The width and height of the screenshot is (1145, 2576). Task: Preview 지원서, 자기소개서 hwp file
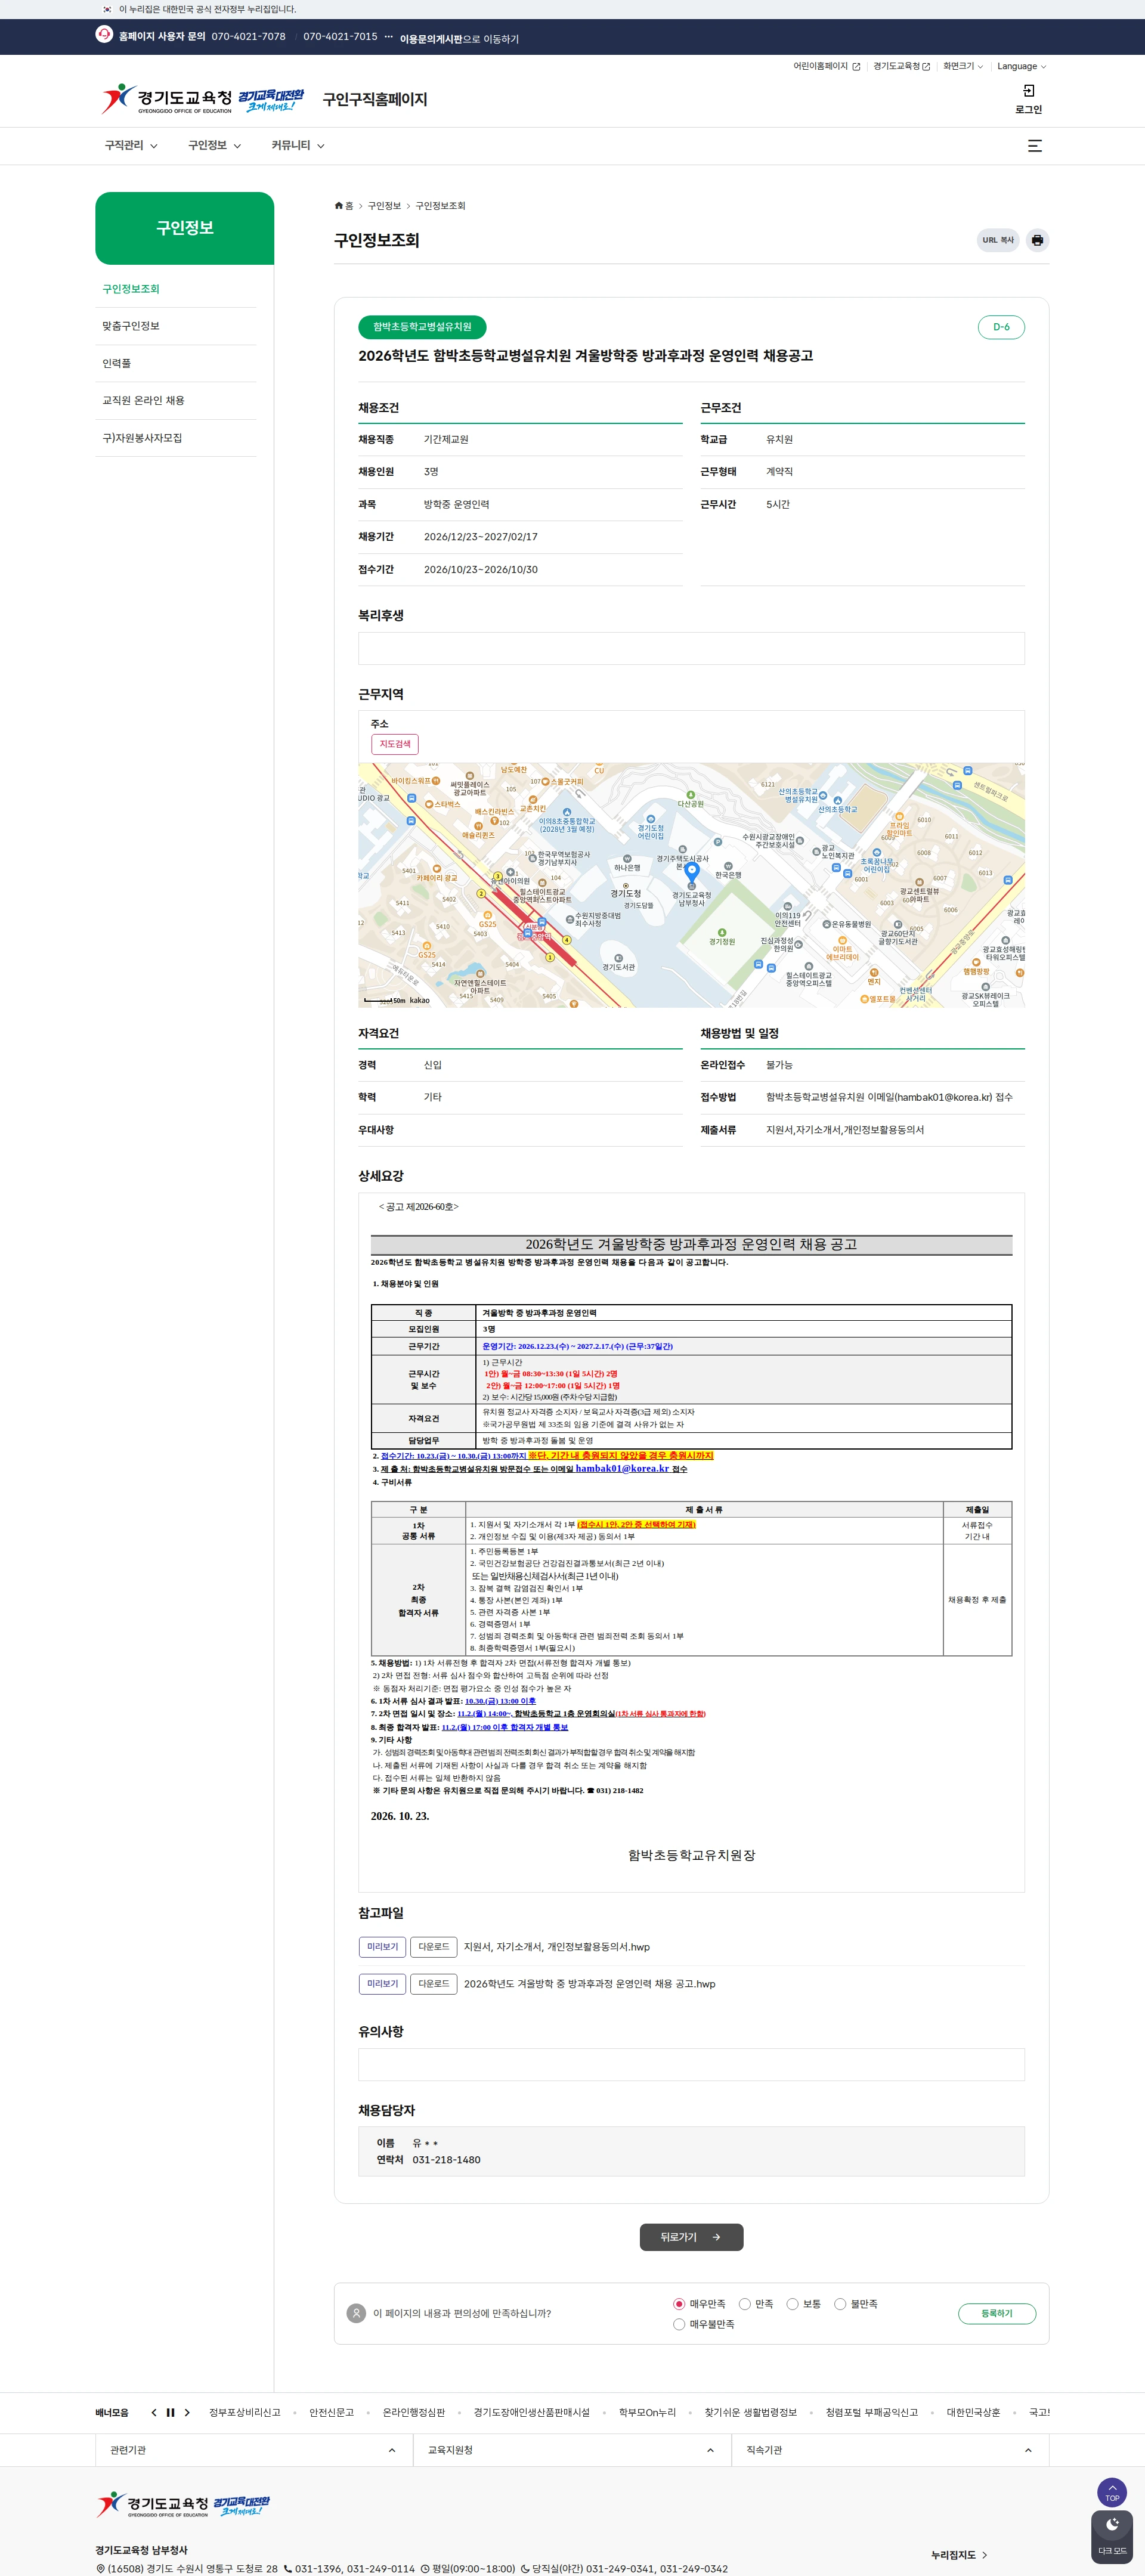[x=382, y=1946]
